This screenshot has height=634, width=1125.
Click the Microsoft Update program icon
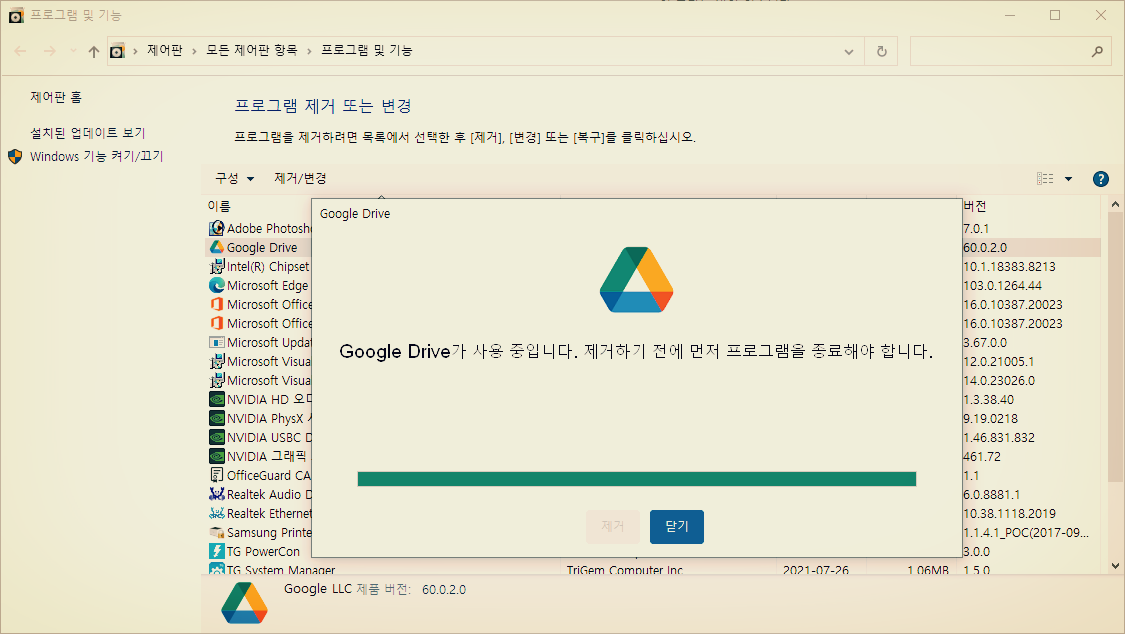pyautogui.click(x=216, y=342)
